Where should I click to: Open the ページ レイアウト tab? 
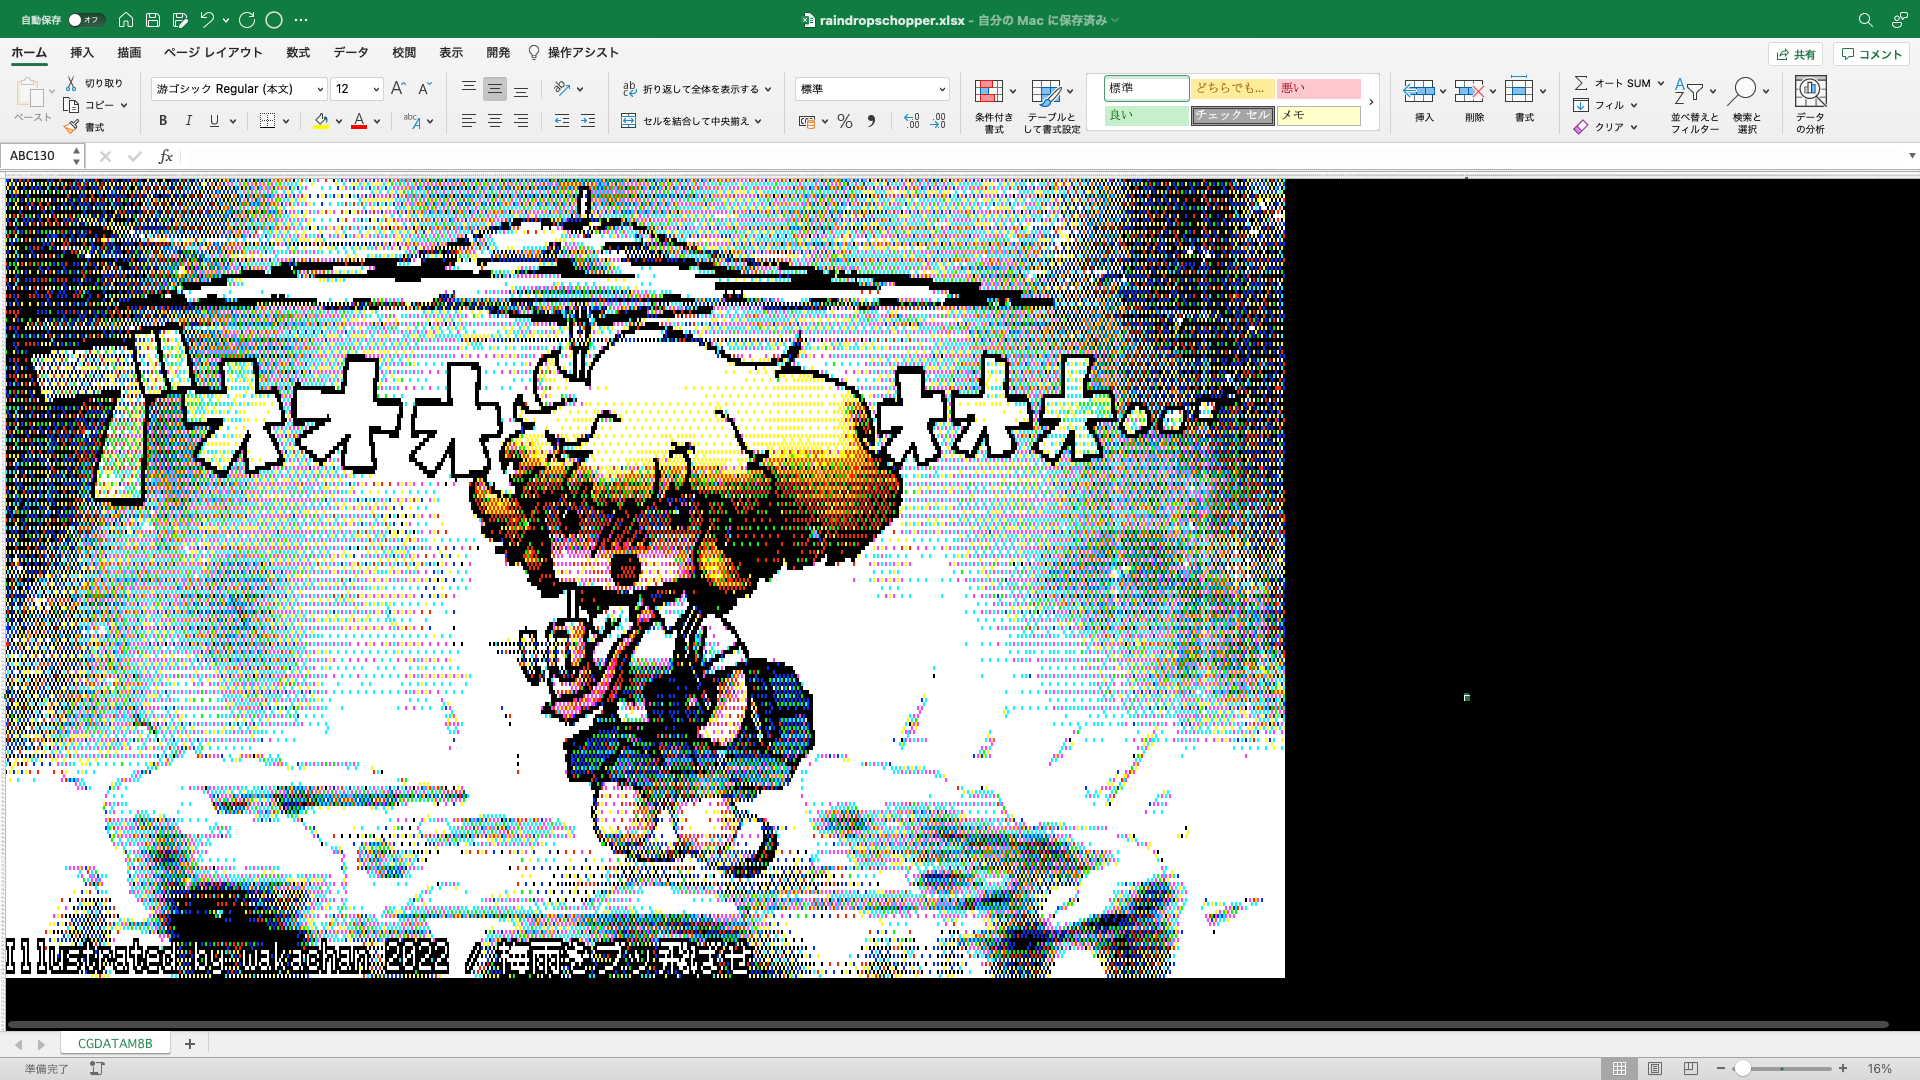point(213,53)
